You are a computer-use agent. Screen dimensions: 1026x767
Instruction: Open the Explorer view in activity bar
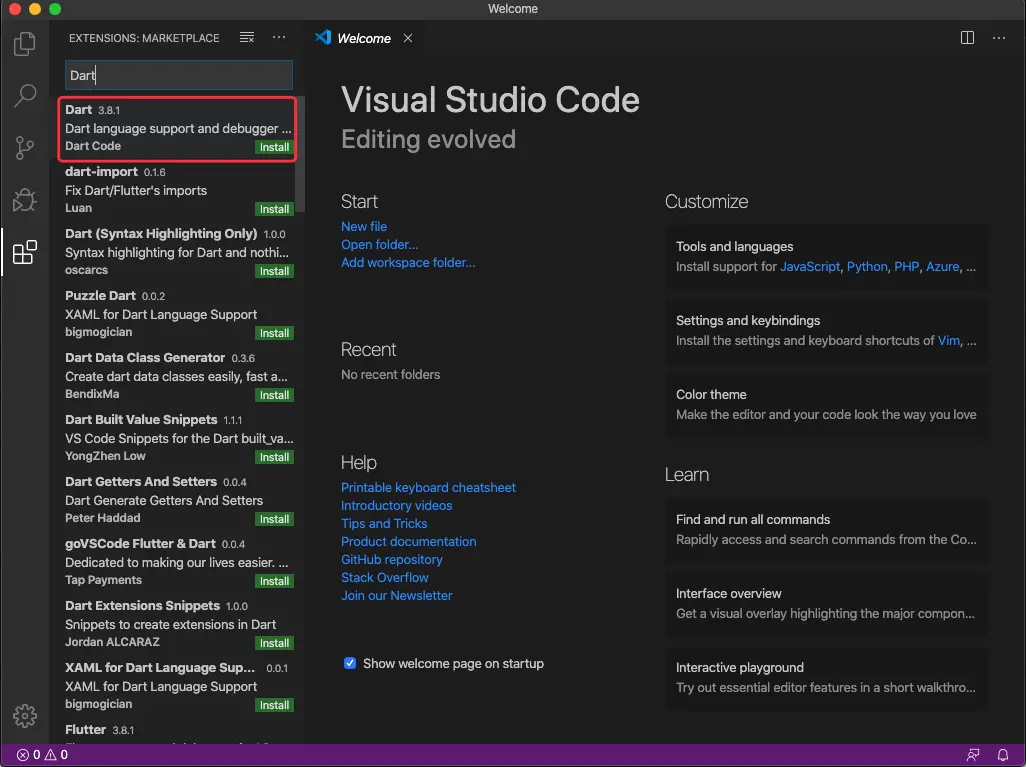click(x=24, y=44)
